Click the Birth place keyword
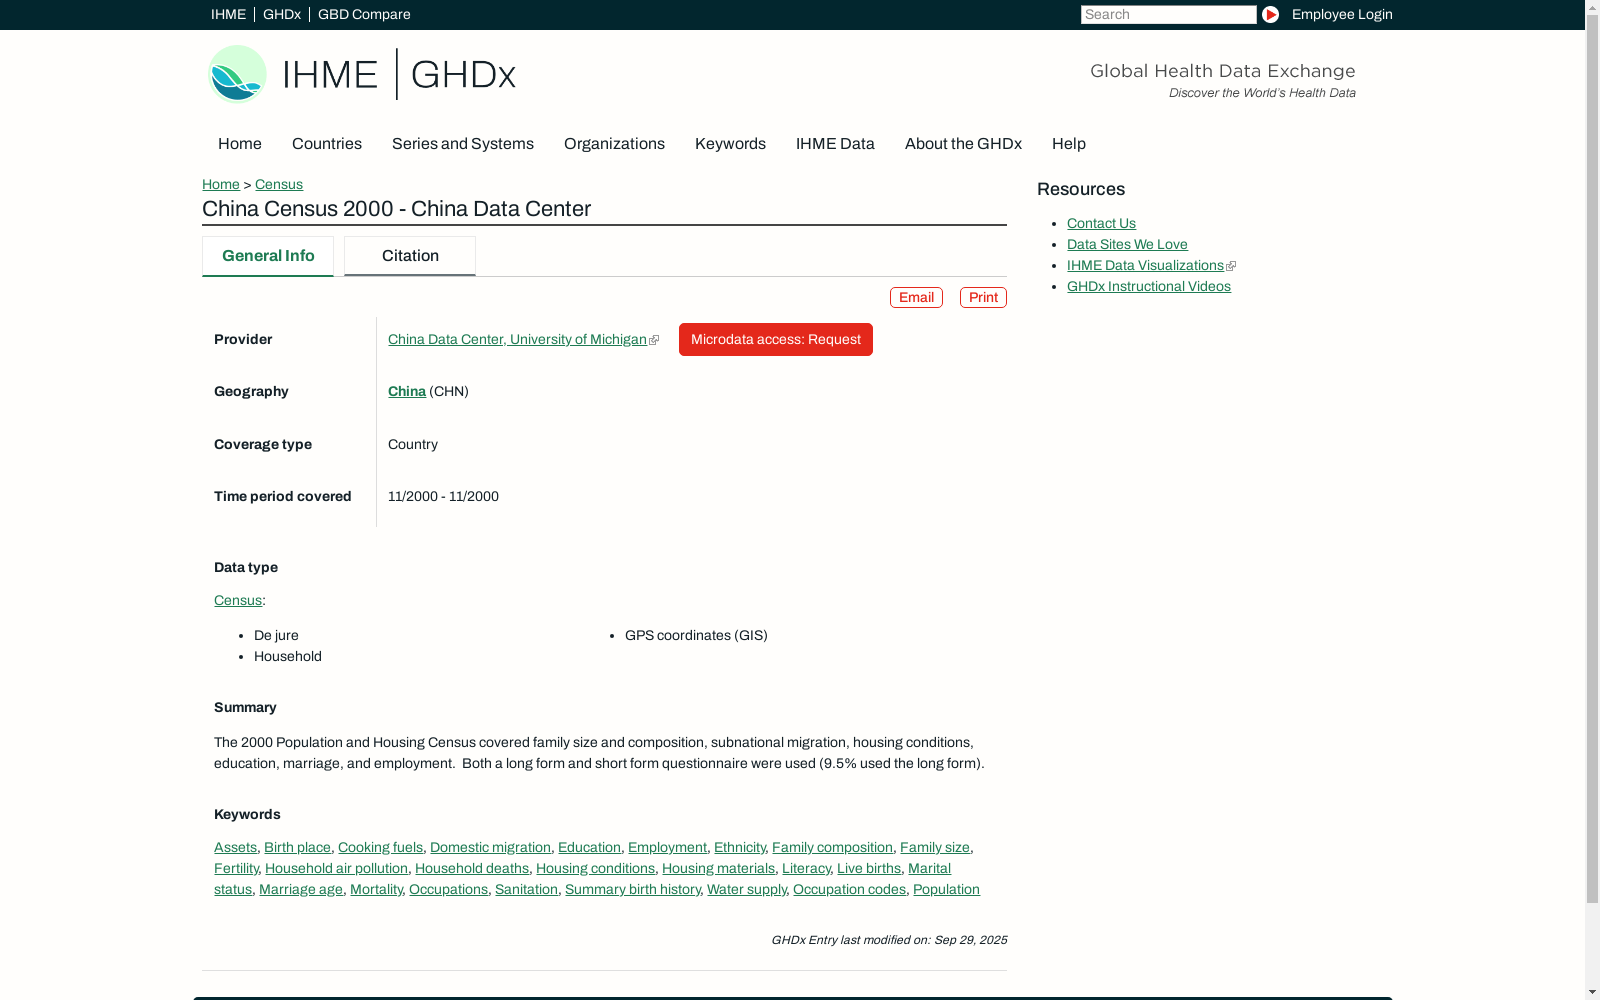The image size is (1600, 1000). coord(297,848)
